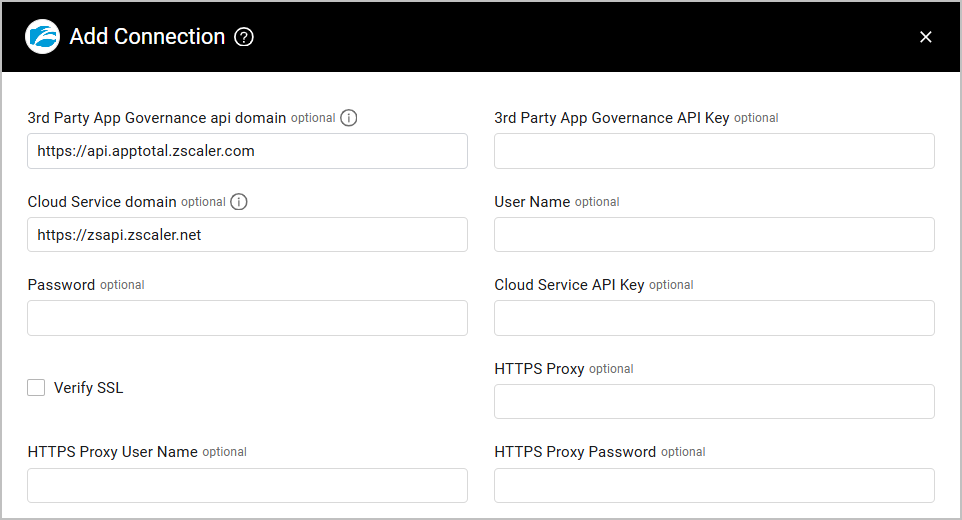Open the help icon beside Add Connection
The image size is (962, 520).
244,37
